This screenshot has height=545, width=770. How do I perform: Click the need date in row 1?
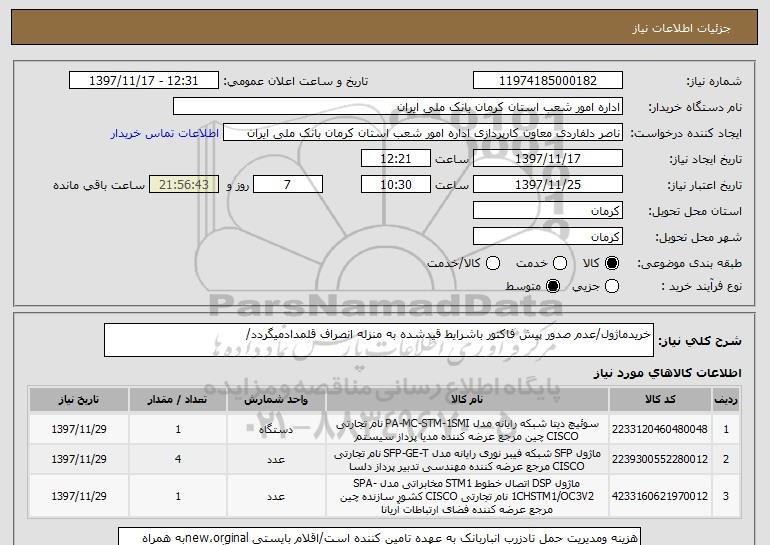(x=79, y=430)
